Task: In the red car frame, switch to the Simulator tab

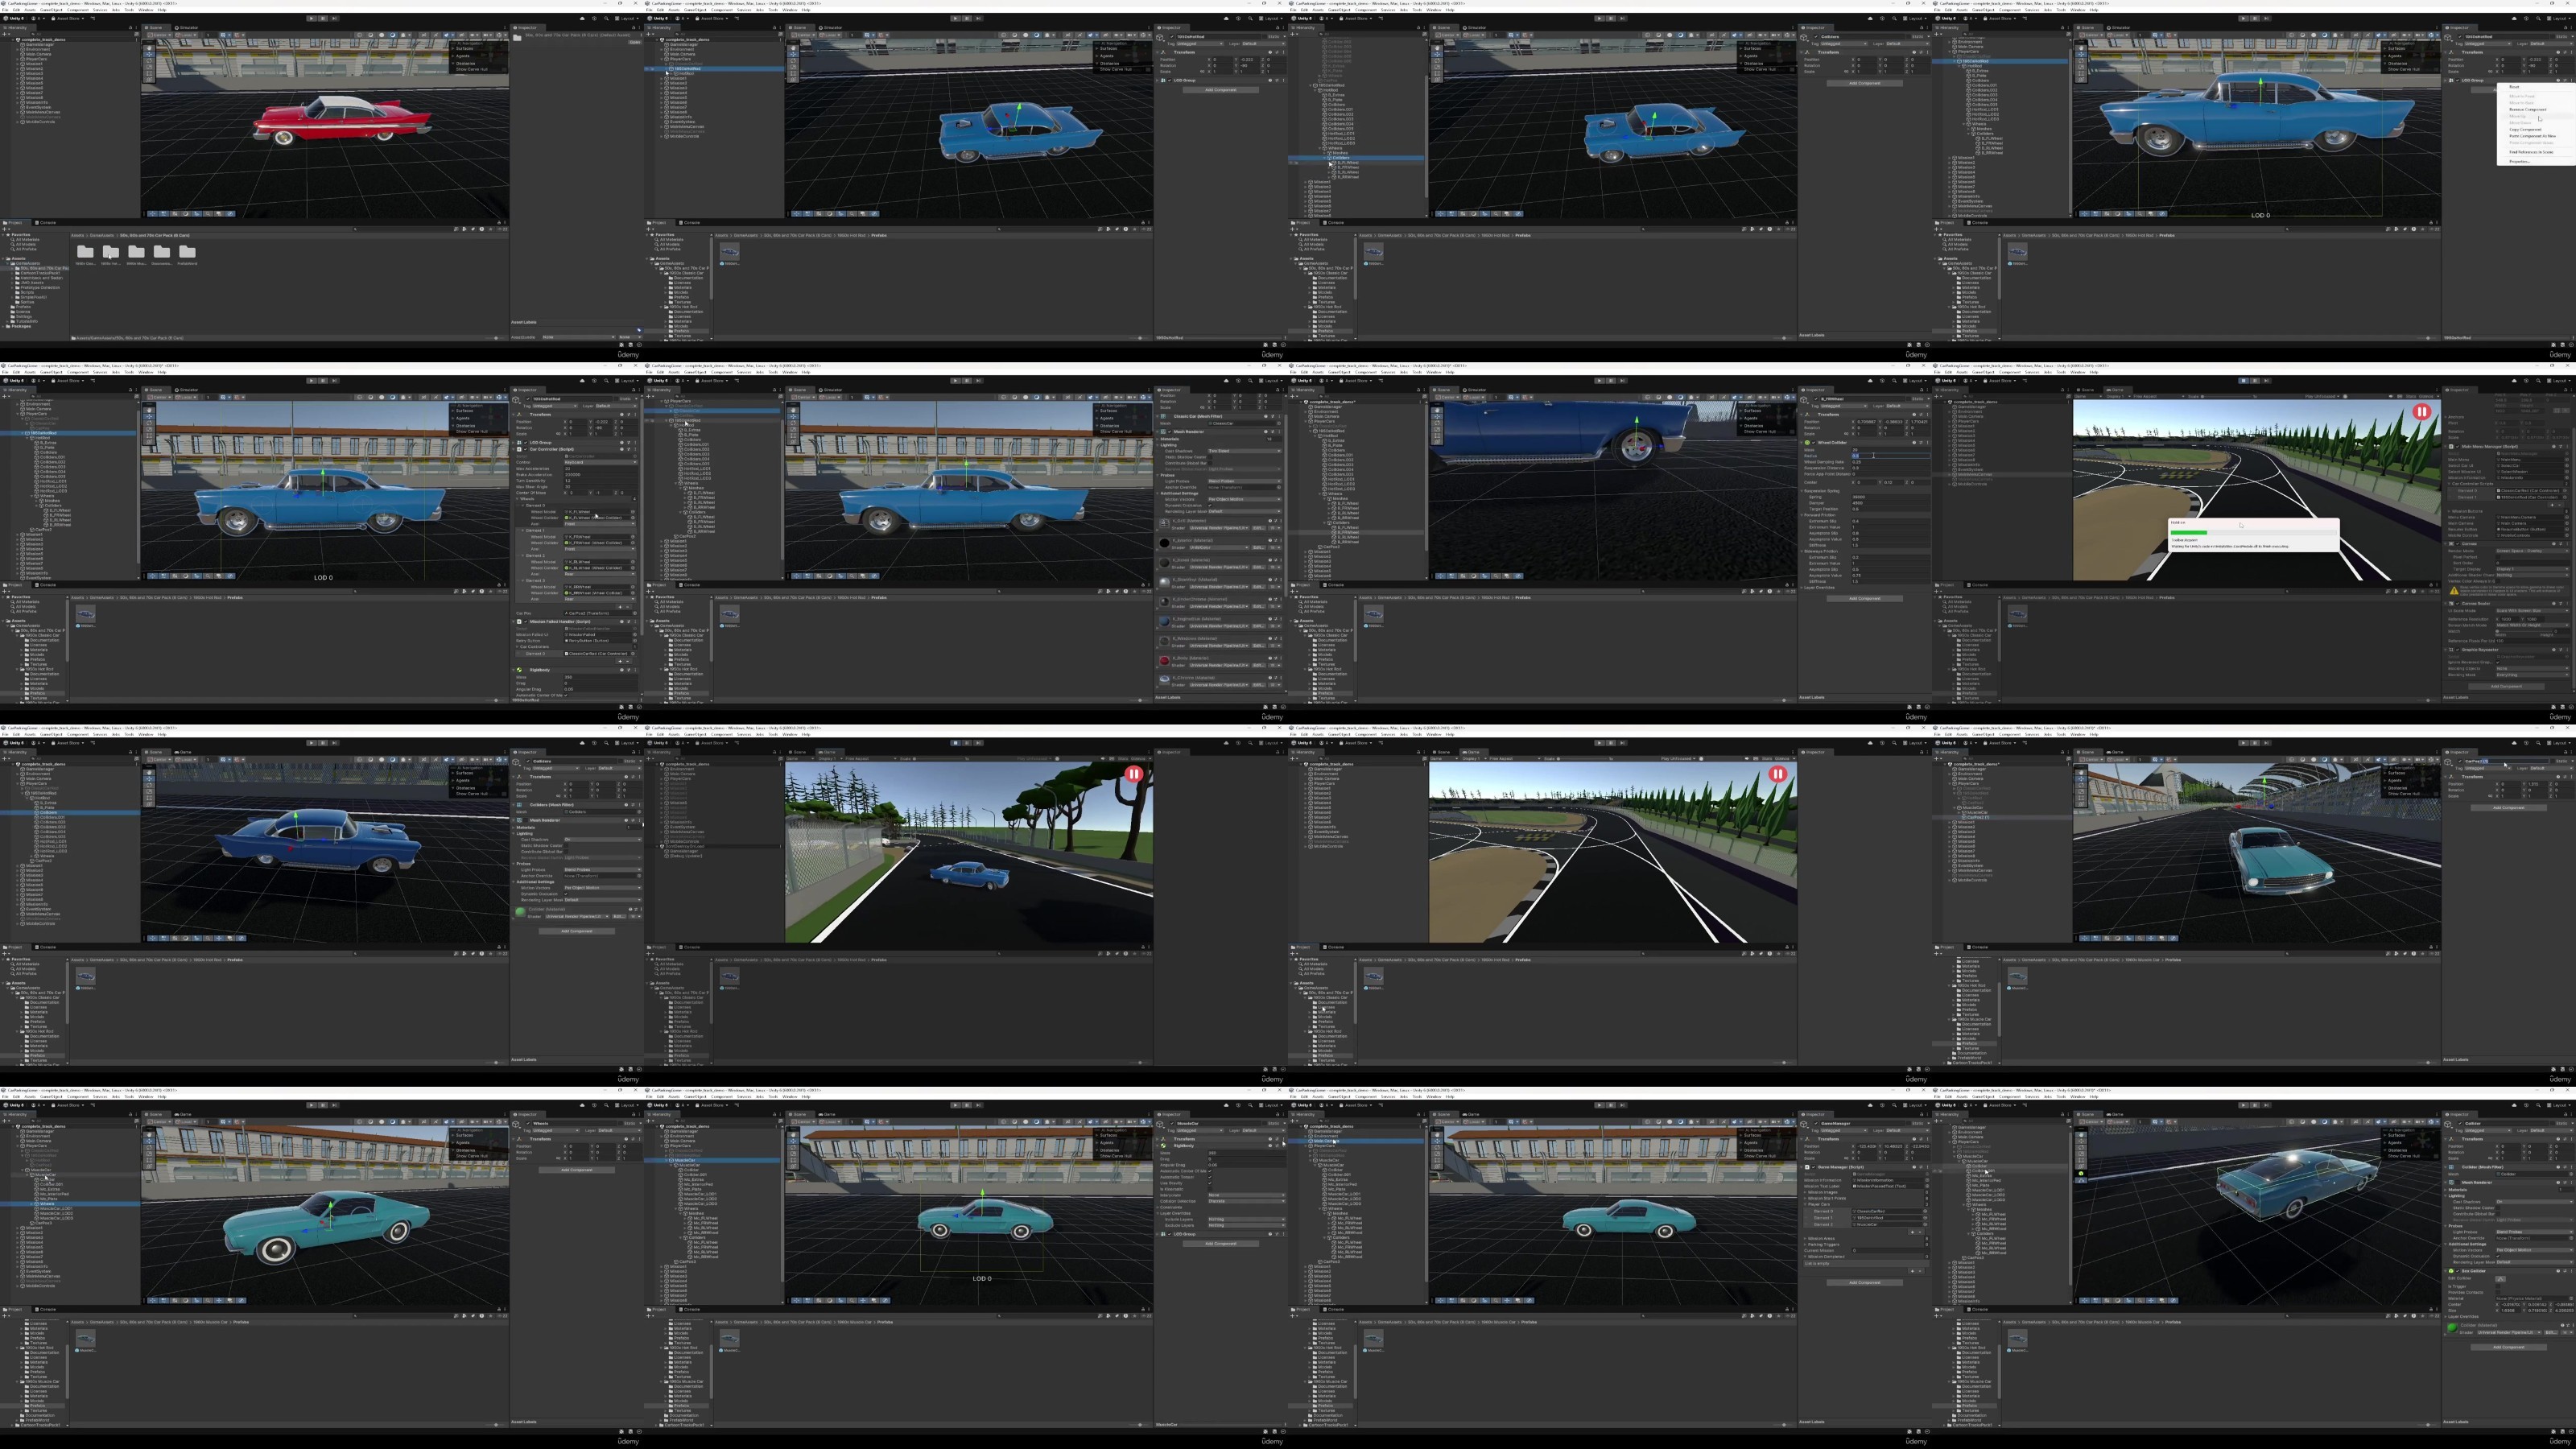Action: pos(187,28)
